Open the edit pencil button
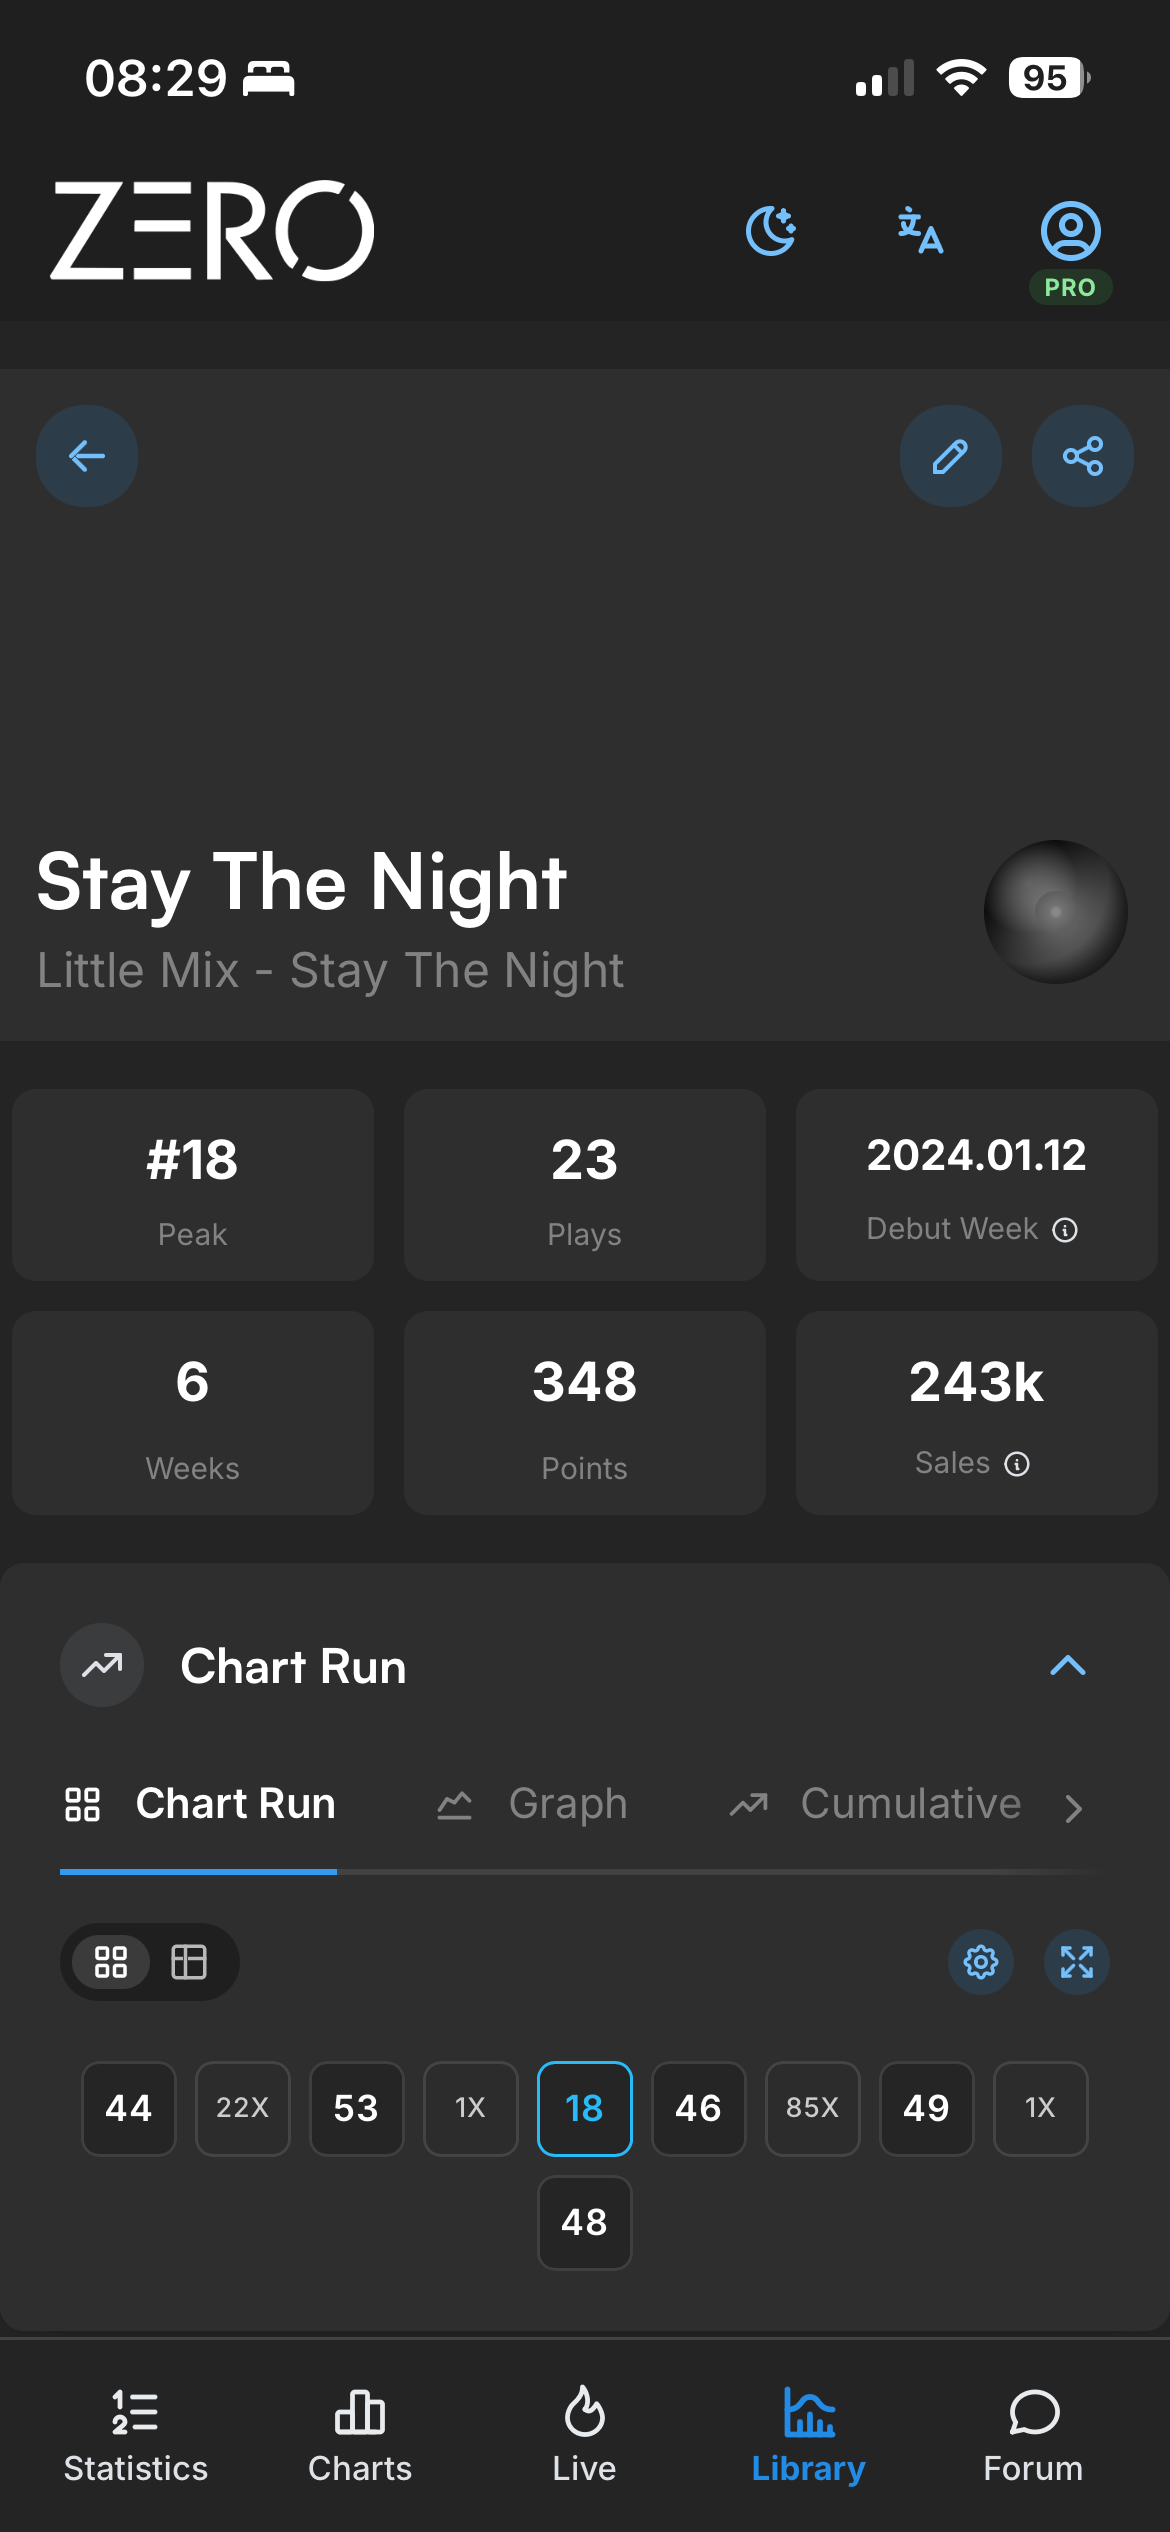The width and height of the screenshot is (1170, 2532). [950, 456]
